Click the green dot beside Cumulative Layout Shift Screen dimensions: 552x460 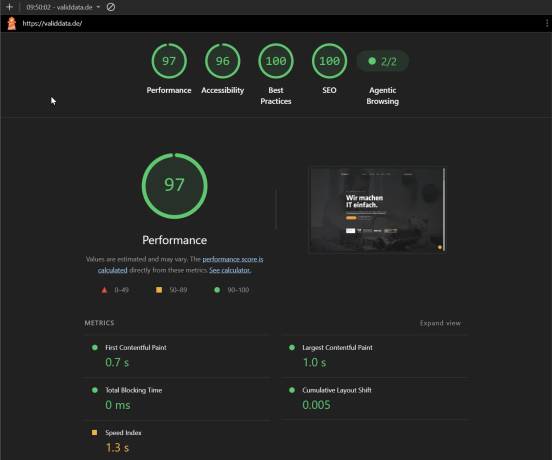click(292, 390)
